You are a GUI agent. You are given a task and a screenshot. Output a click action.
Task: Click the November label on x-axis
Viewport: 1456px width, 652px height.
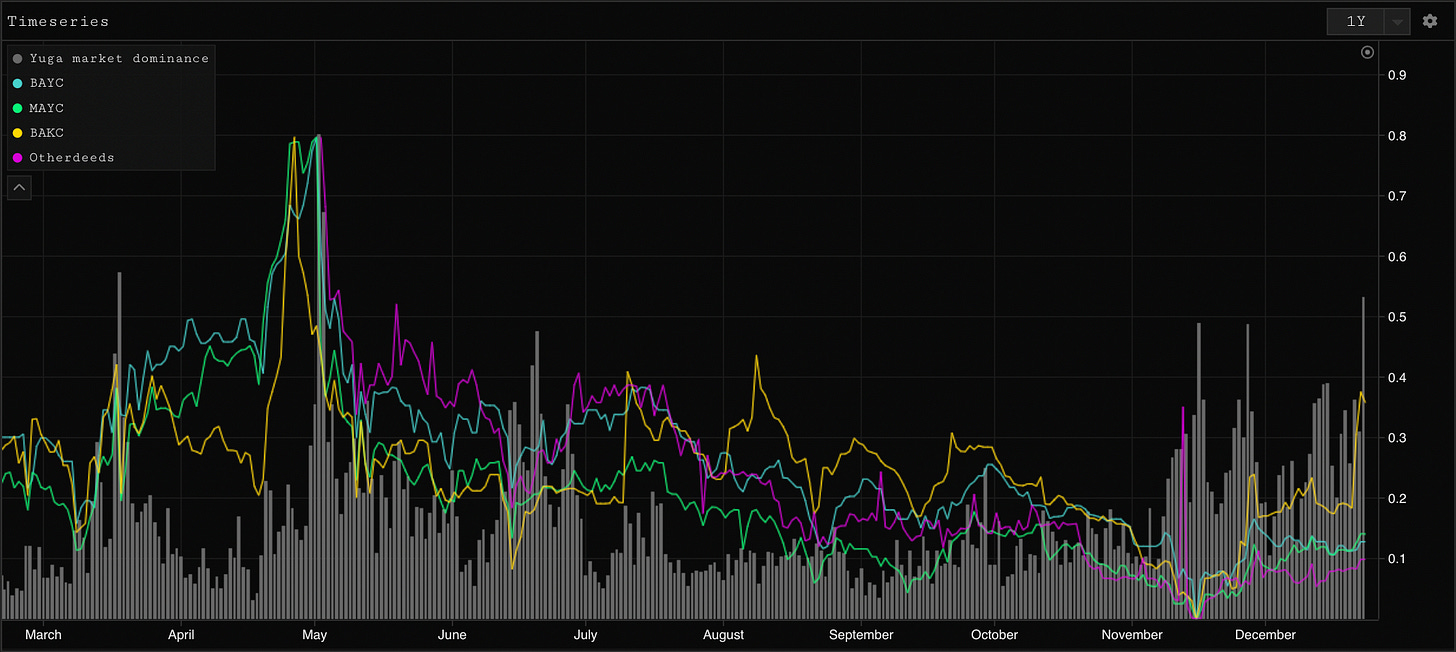click(1132, 635)
